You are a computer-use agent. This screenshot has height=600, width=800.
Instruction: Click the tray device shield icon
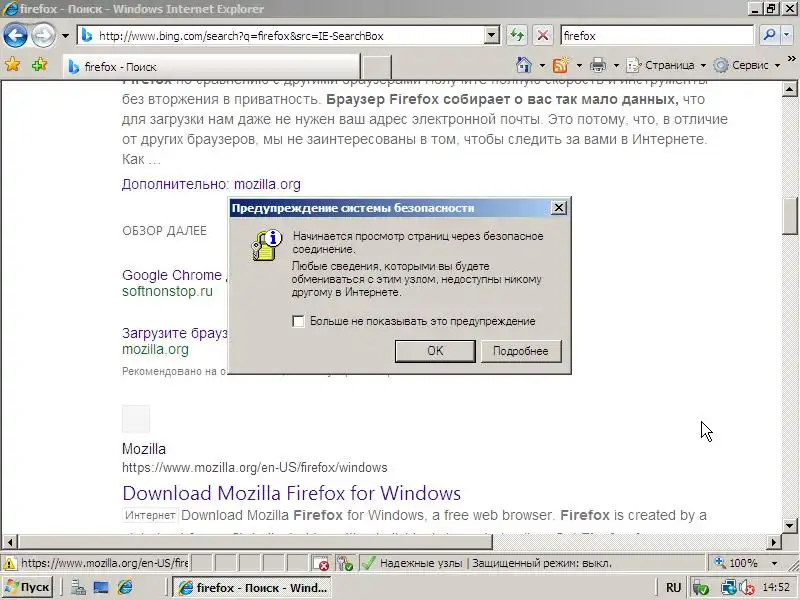pyautogui.click(x=702, y=588)
